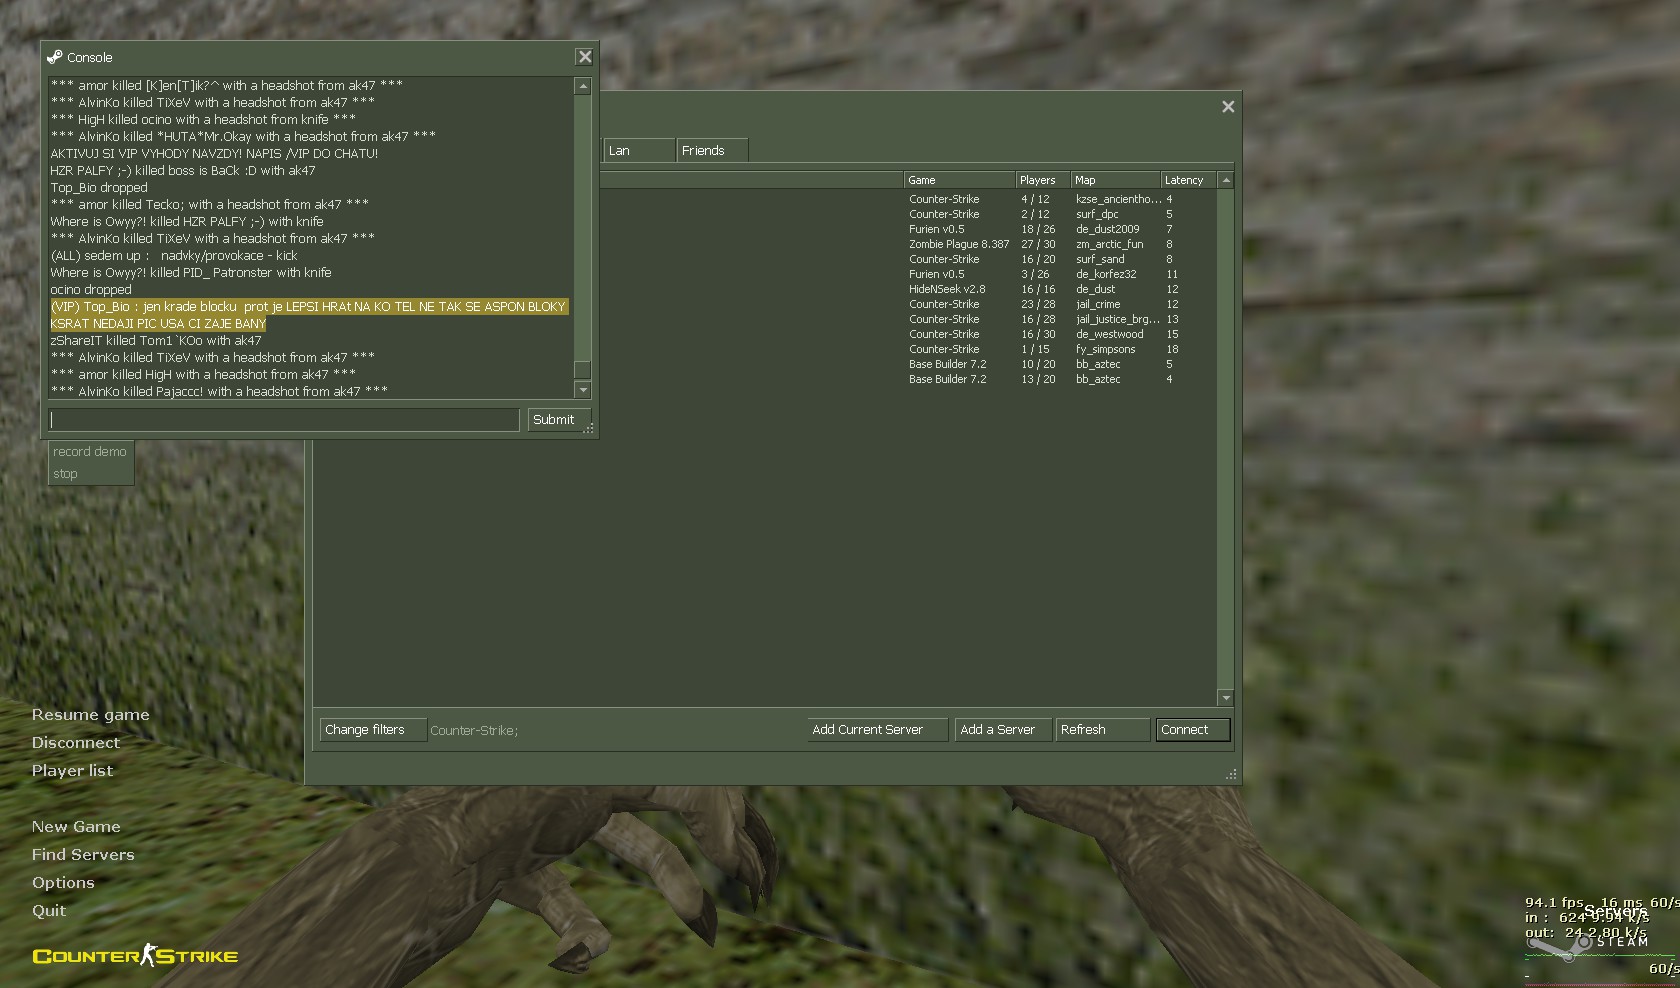Image resolution: width=1680 pixels, height=988 pixels.
Task: Sort servers by Game column
Action: 959,180
